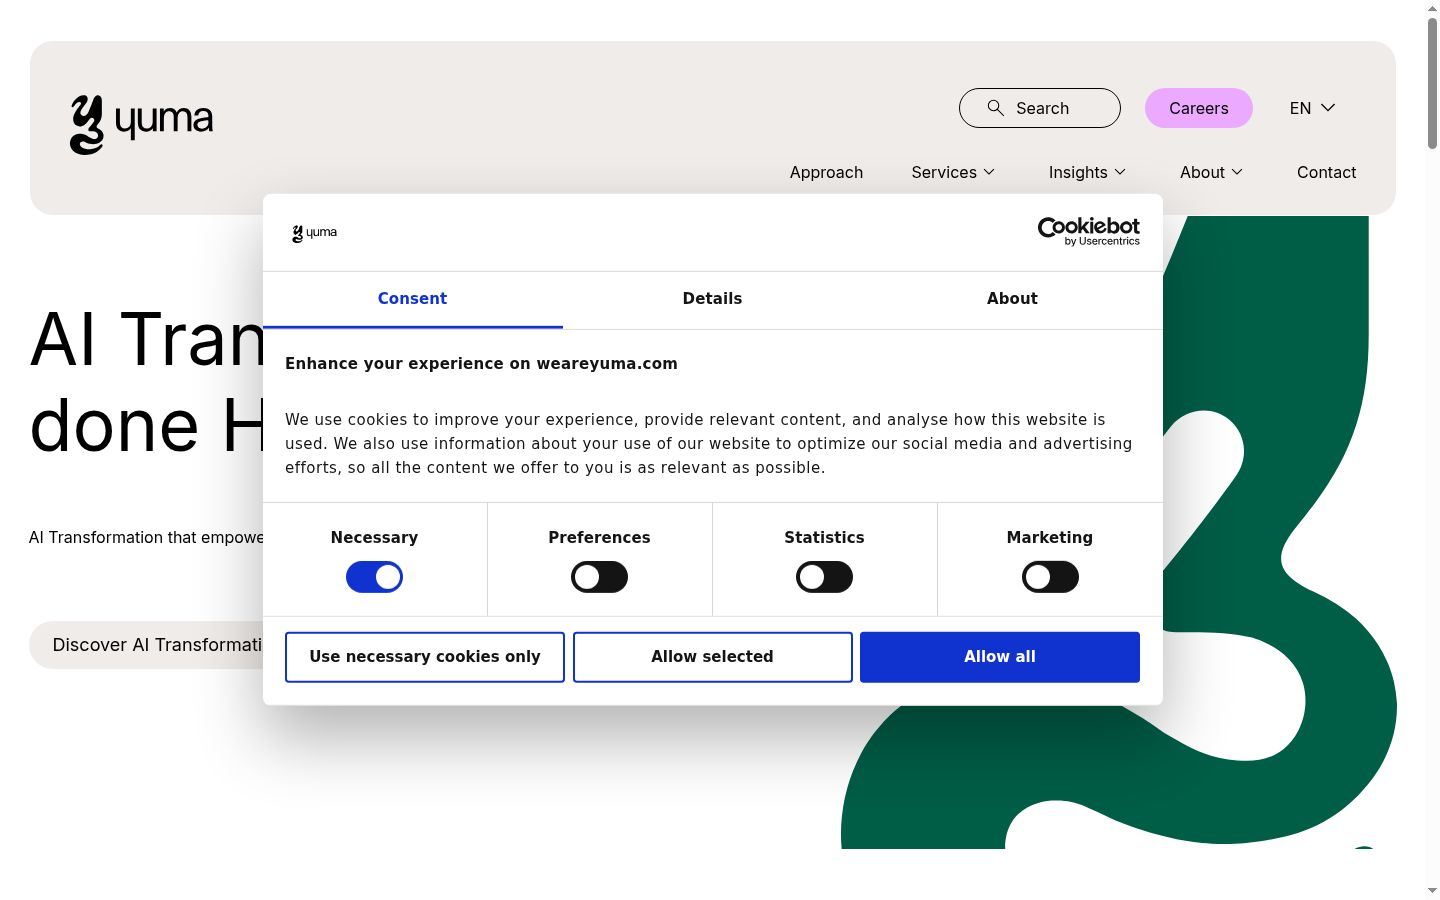Click the Allow all button
Screen dimensions: 1440x900
pyautogui.click(x=1000, y=657)
